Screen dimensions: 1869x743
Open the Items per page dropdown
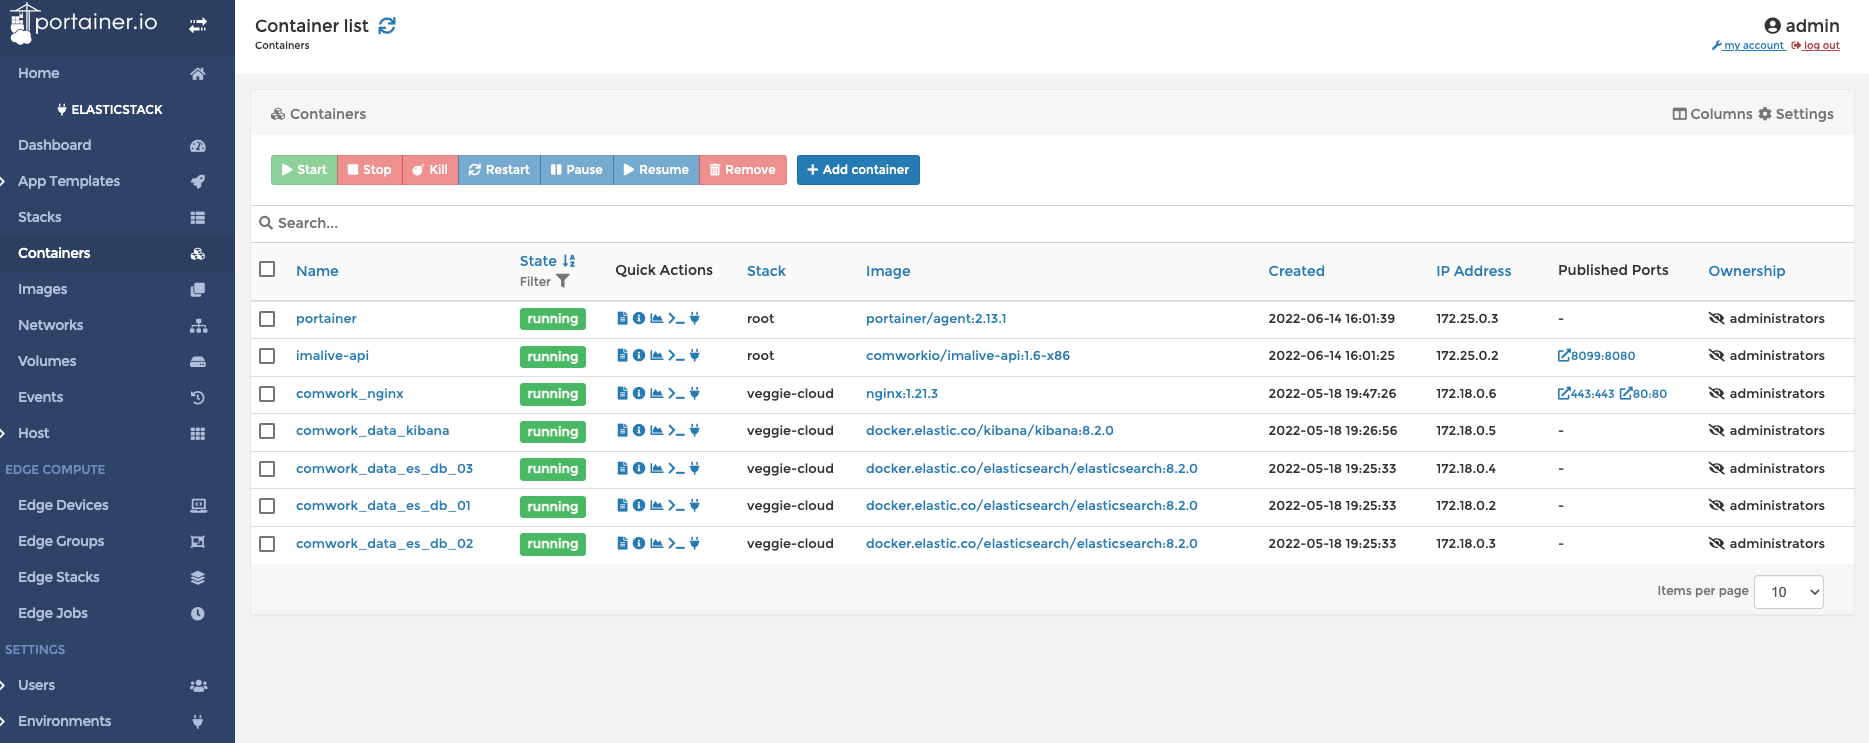1788,592
